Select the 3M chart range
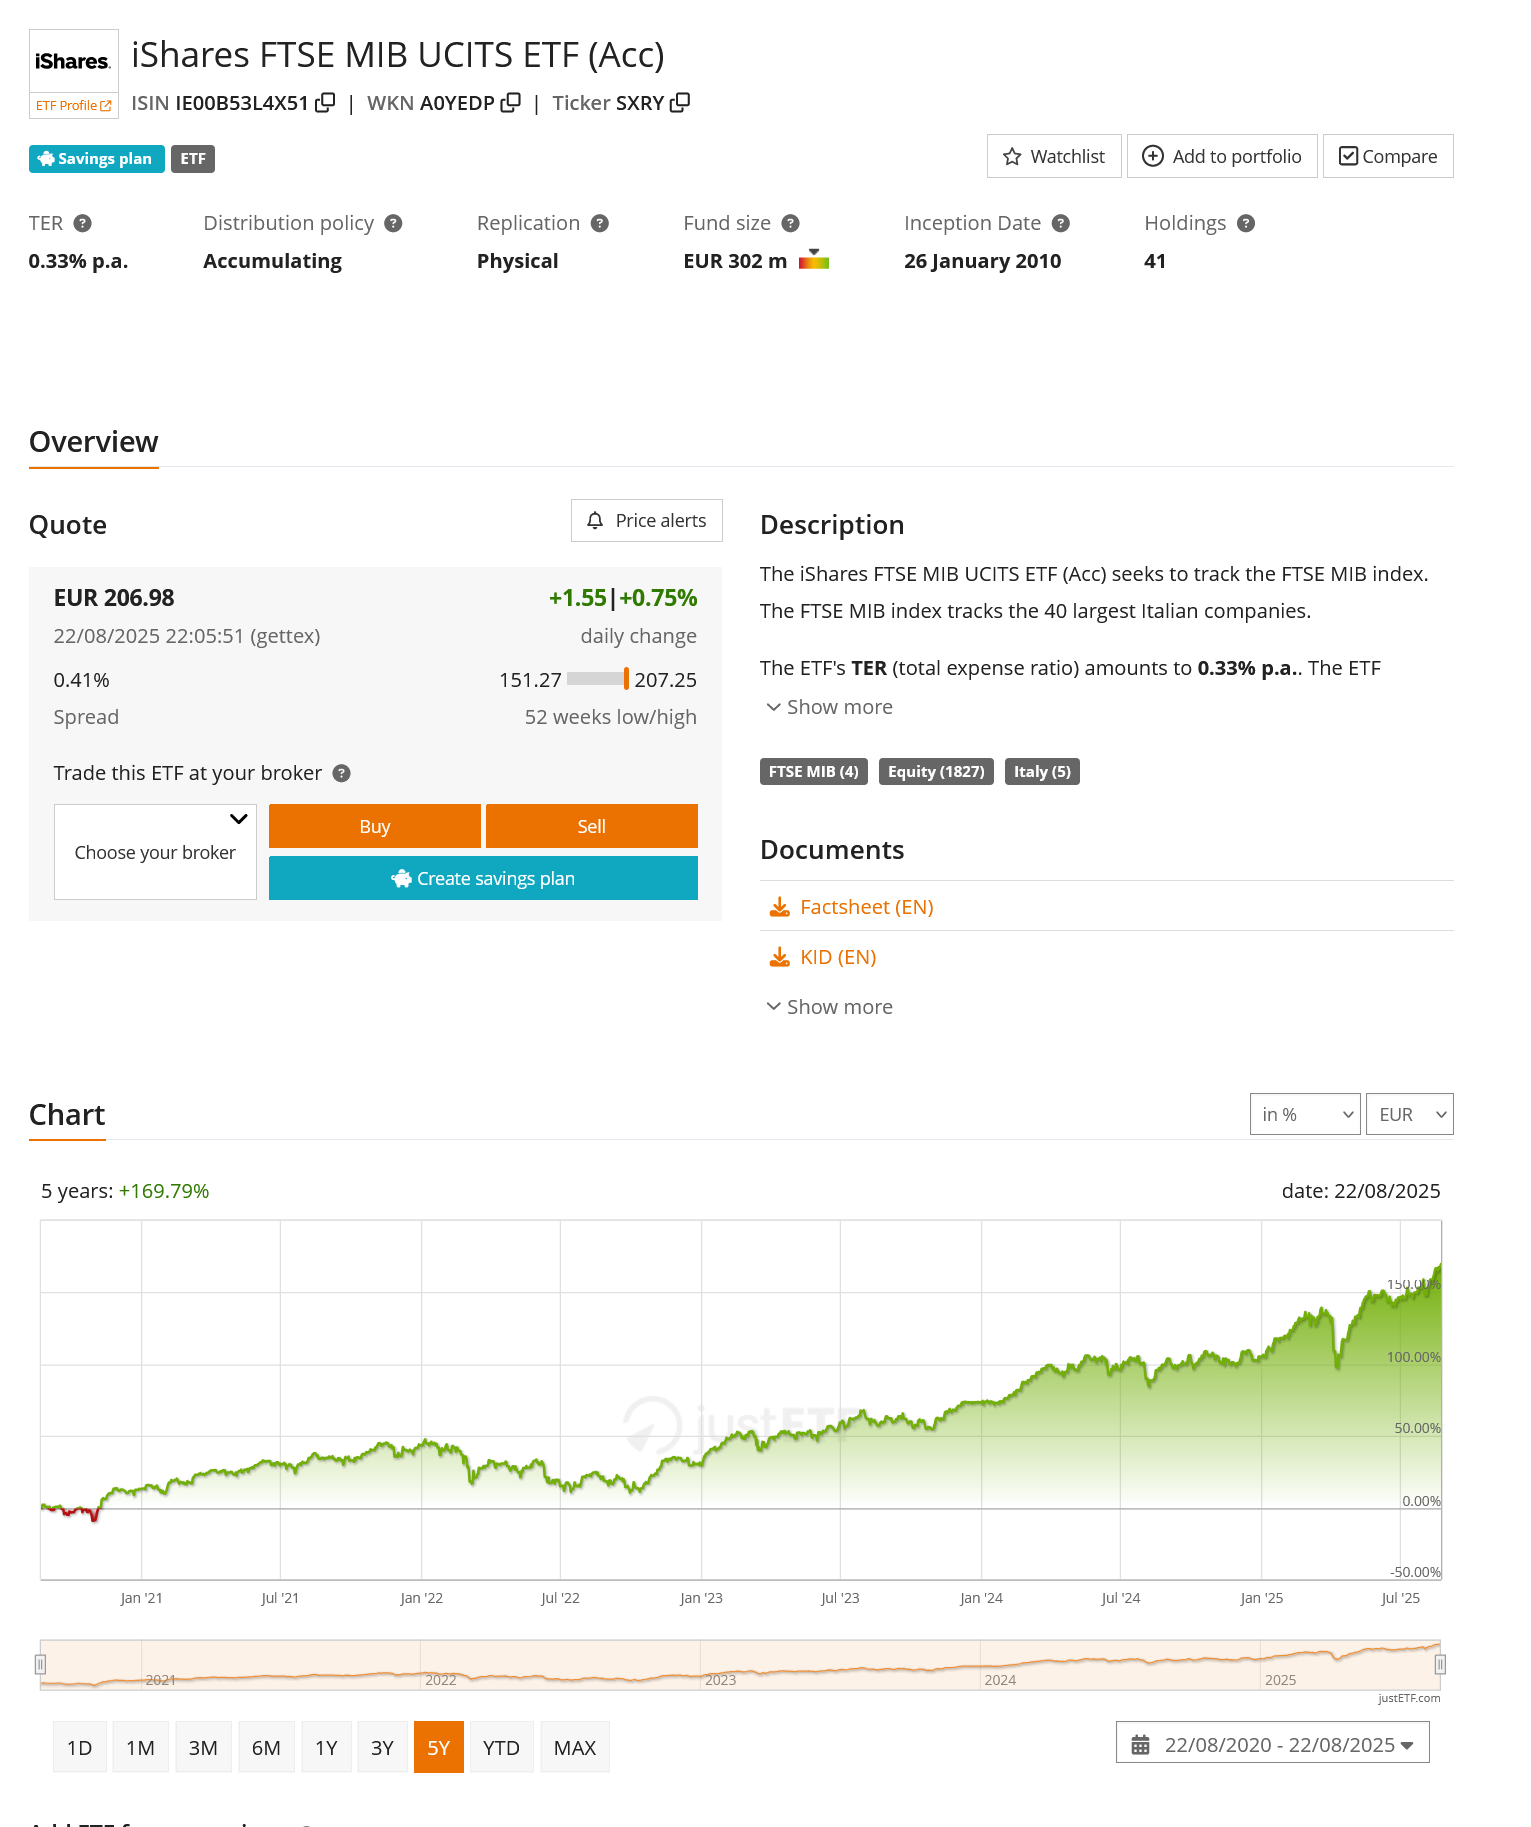Screen dimensions: 1531x1827 click(x=203, y=1747)
